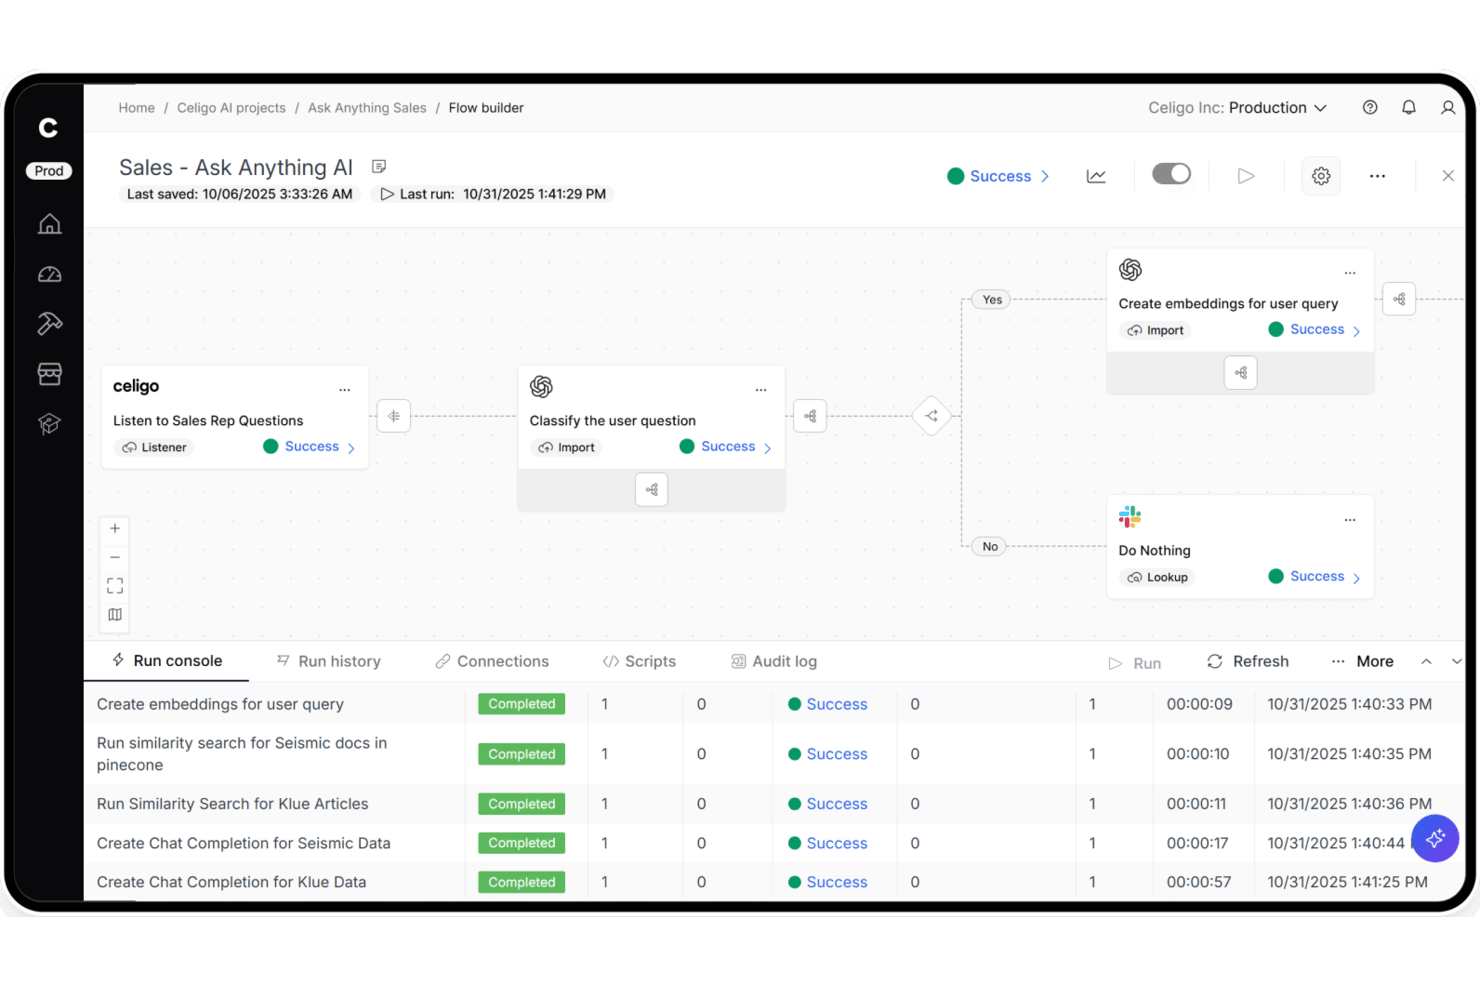This screenshot has width=1480, height=987.
Task: Open the Marketplace storefront icon in sidebar
Action: 49,374
